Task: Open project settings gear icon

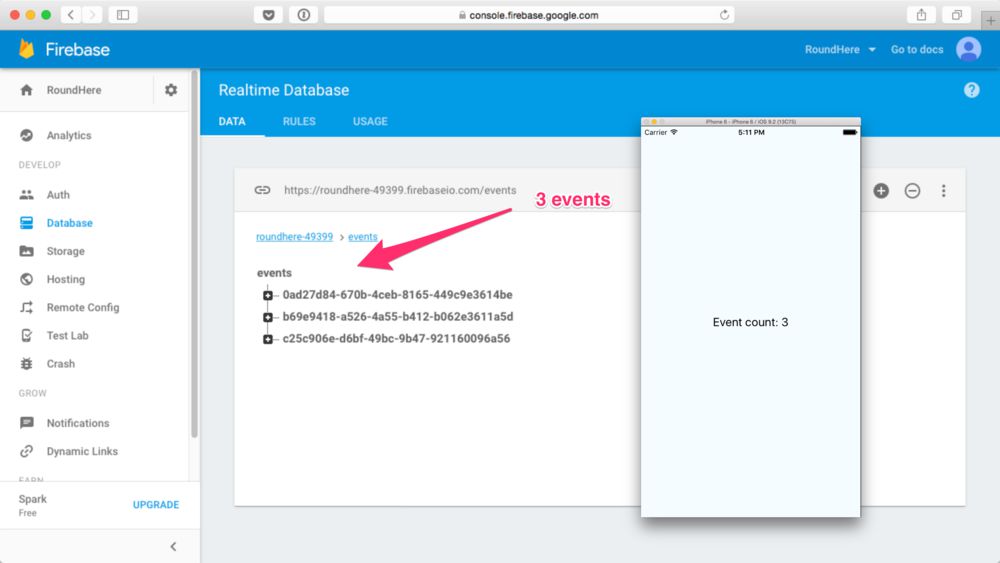Action: tap(171, 90)
